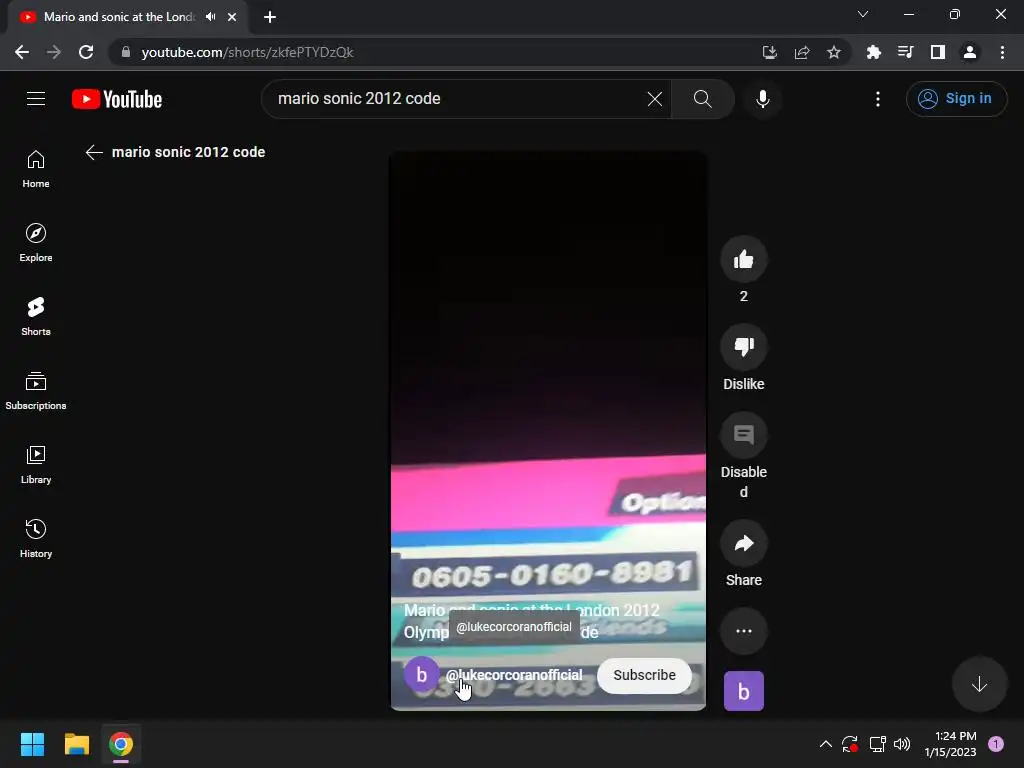Screen dimensions: 1024x768
Task: Open media controls icon in toolbar
Action: click(905, 52)
